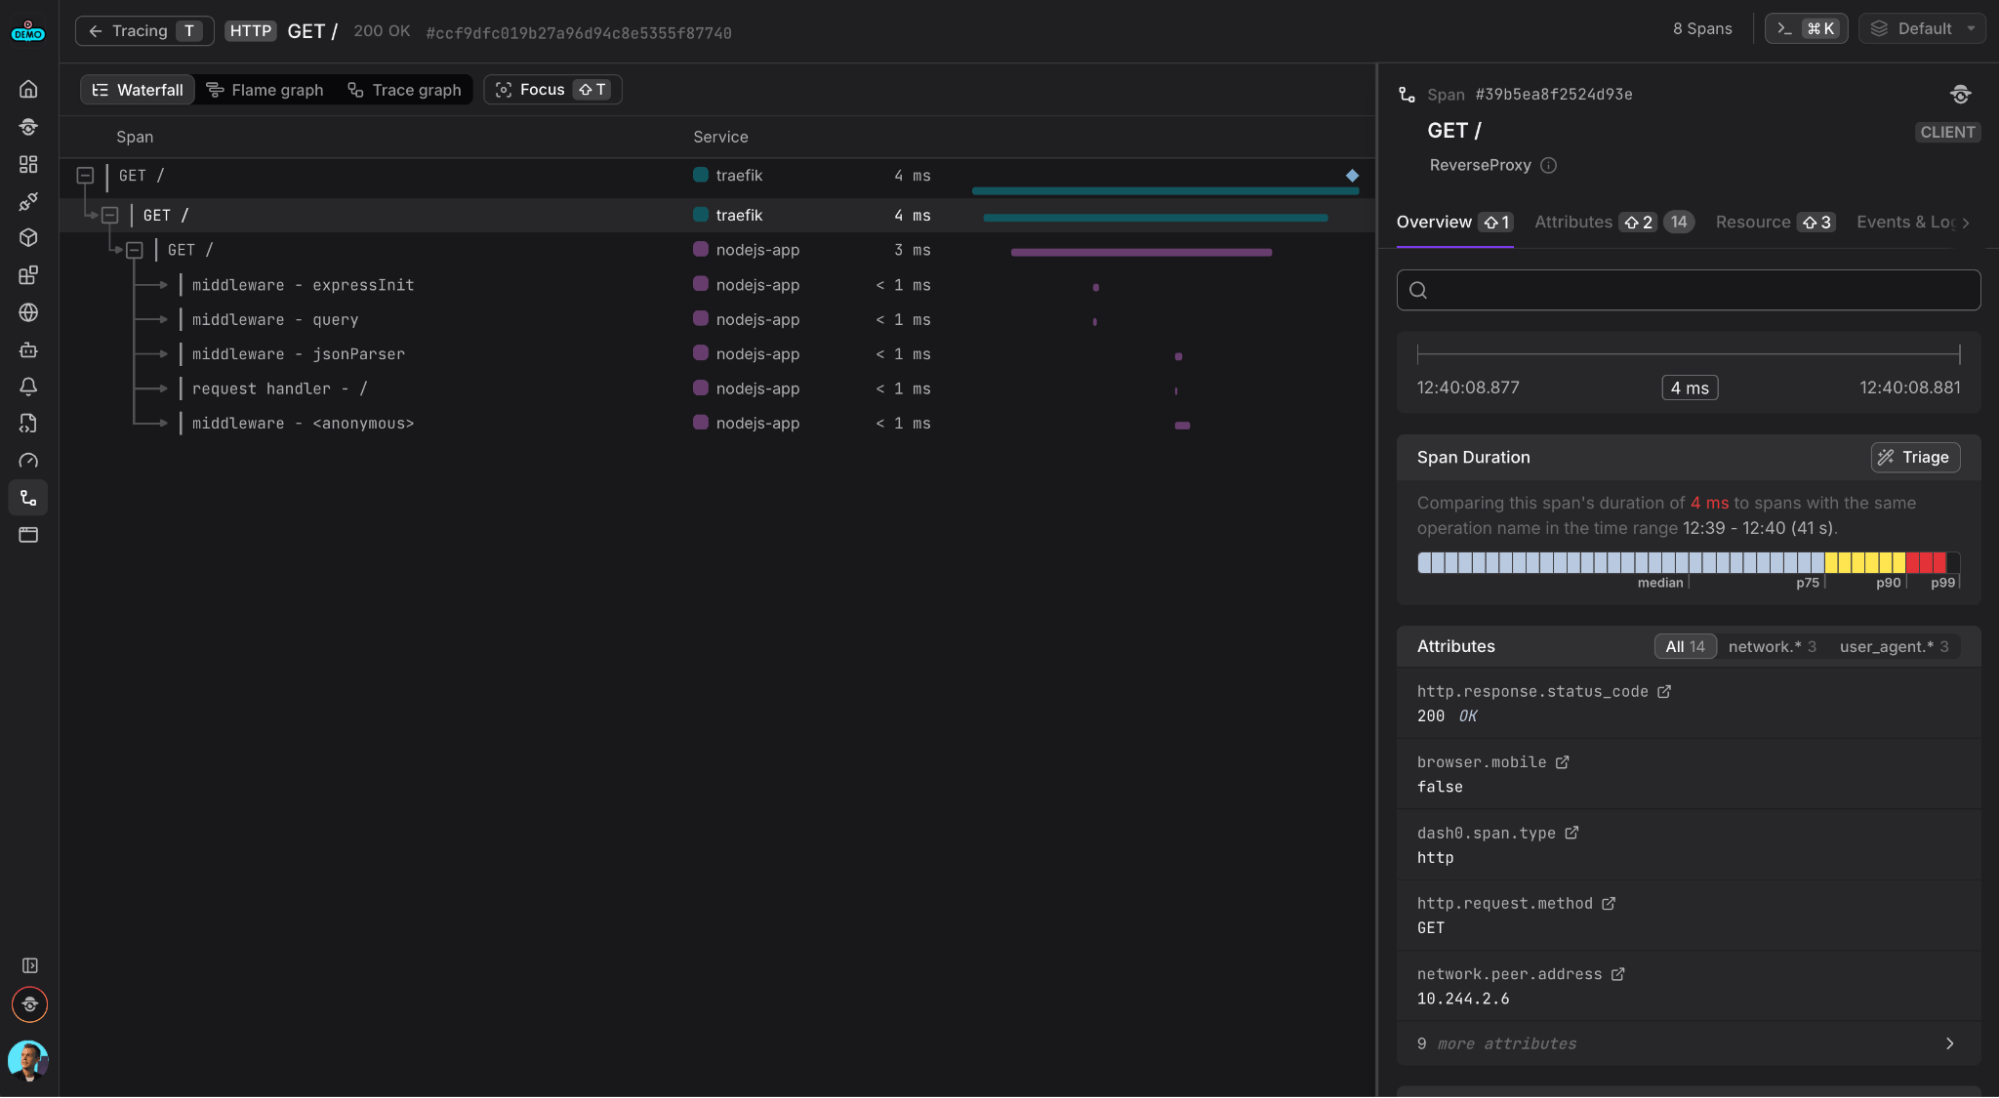Click the span duration percentile histogram
Image resolution: width=1999 pixels, height=1098 pixels.
pyautogui.click(x=1688, y=563)
